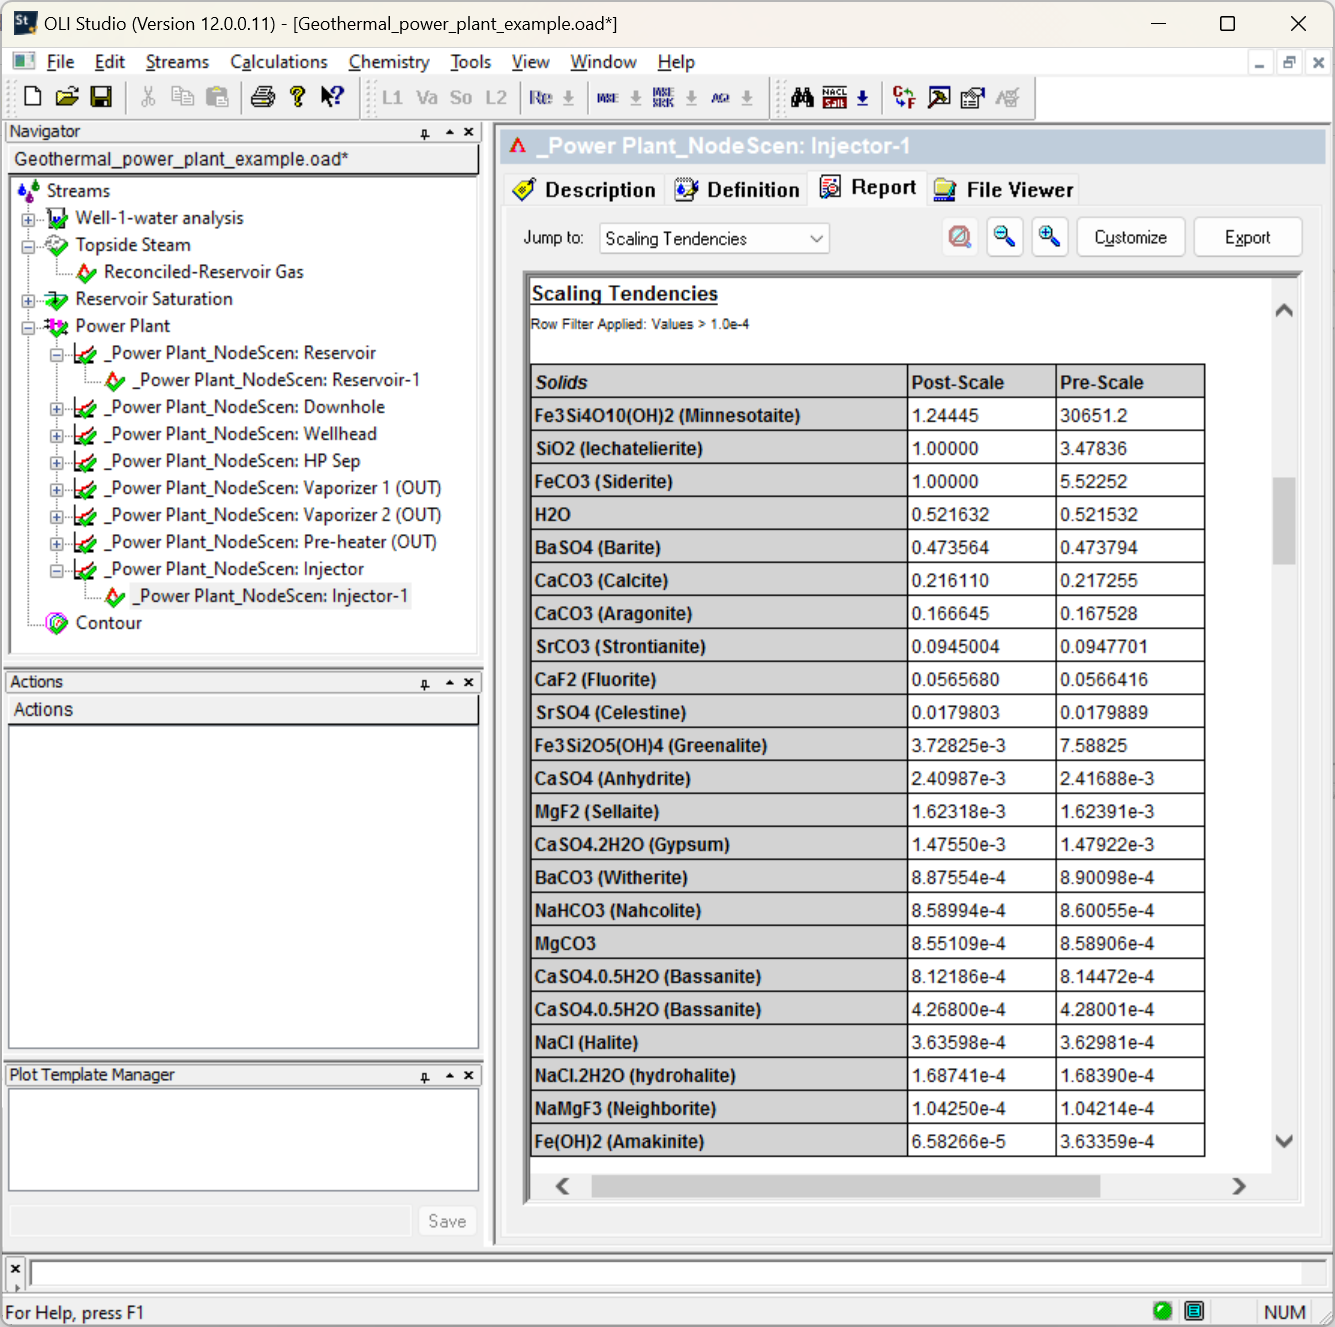Collapse the Topside Steam node
This screenshot has height=1327, width=1335.
click(28, 246)
